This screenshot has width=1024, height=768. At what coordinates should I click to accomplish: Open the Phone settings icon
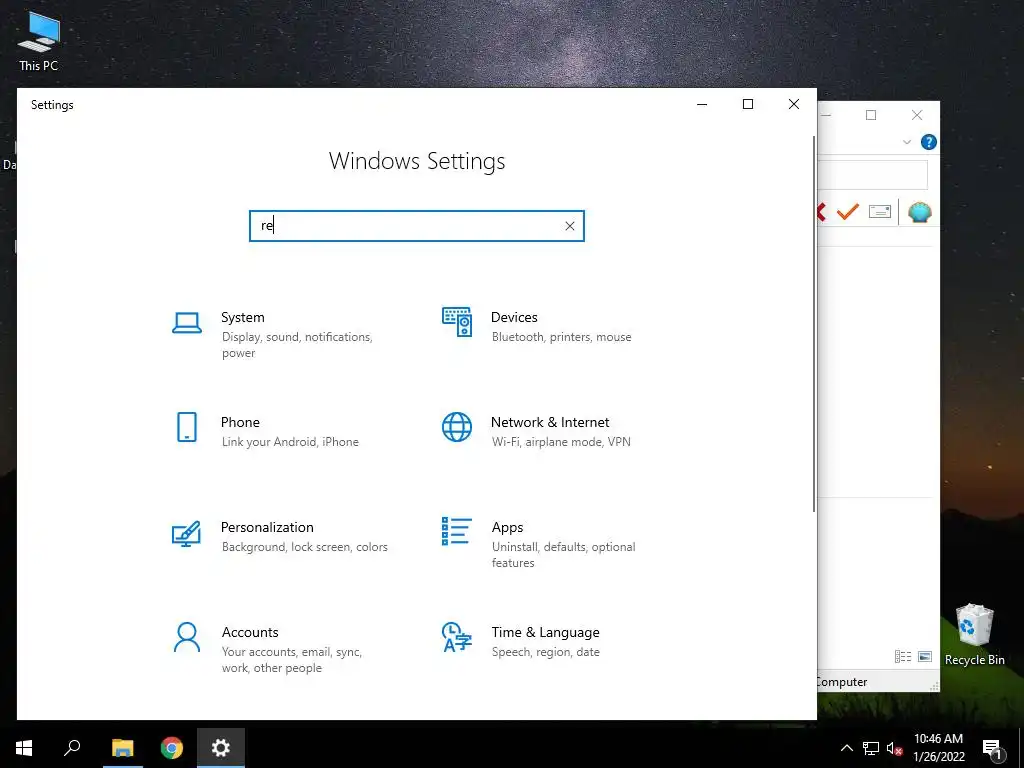187,427
